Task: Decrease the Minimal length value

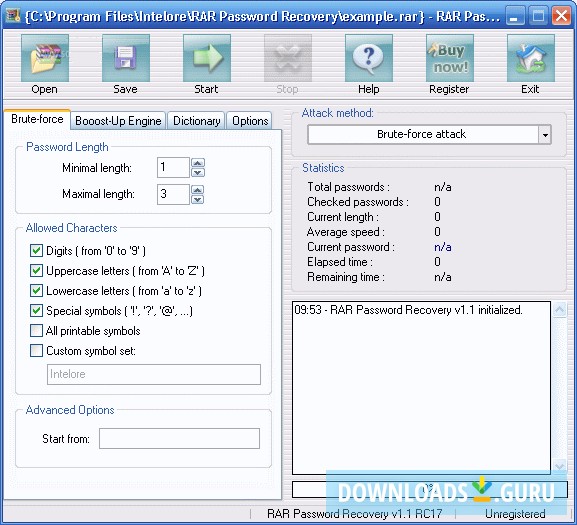Action: pos(198,173)
